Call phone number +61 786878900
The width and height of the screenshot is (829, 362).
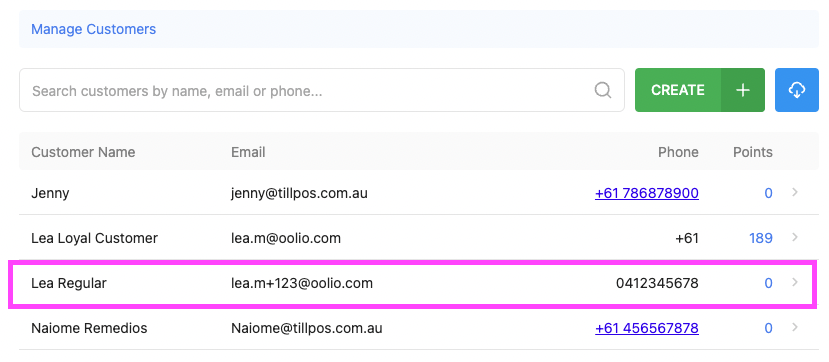pos(647,193)
